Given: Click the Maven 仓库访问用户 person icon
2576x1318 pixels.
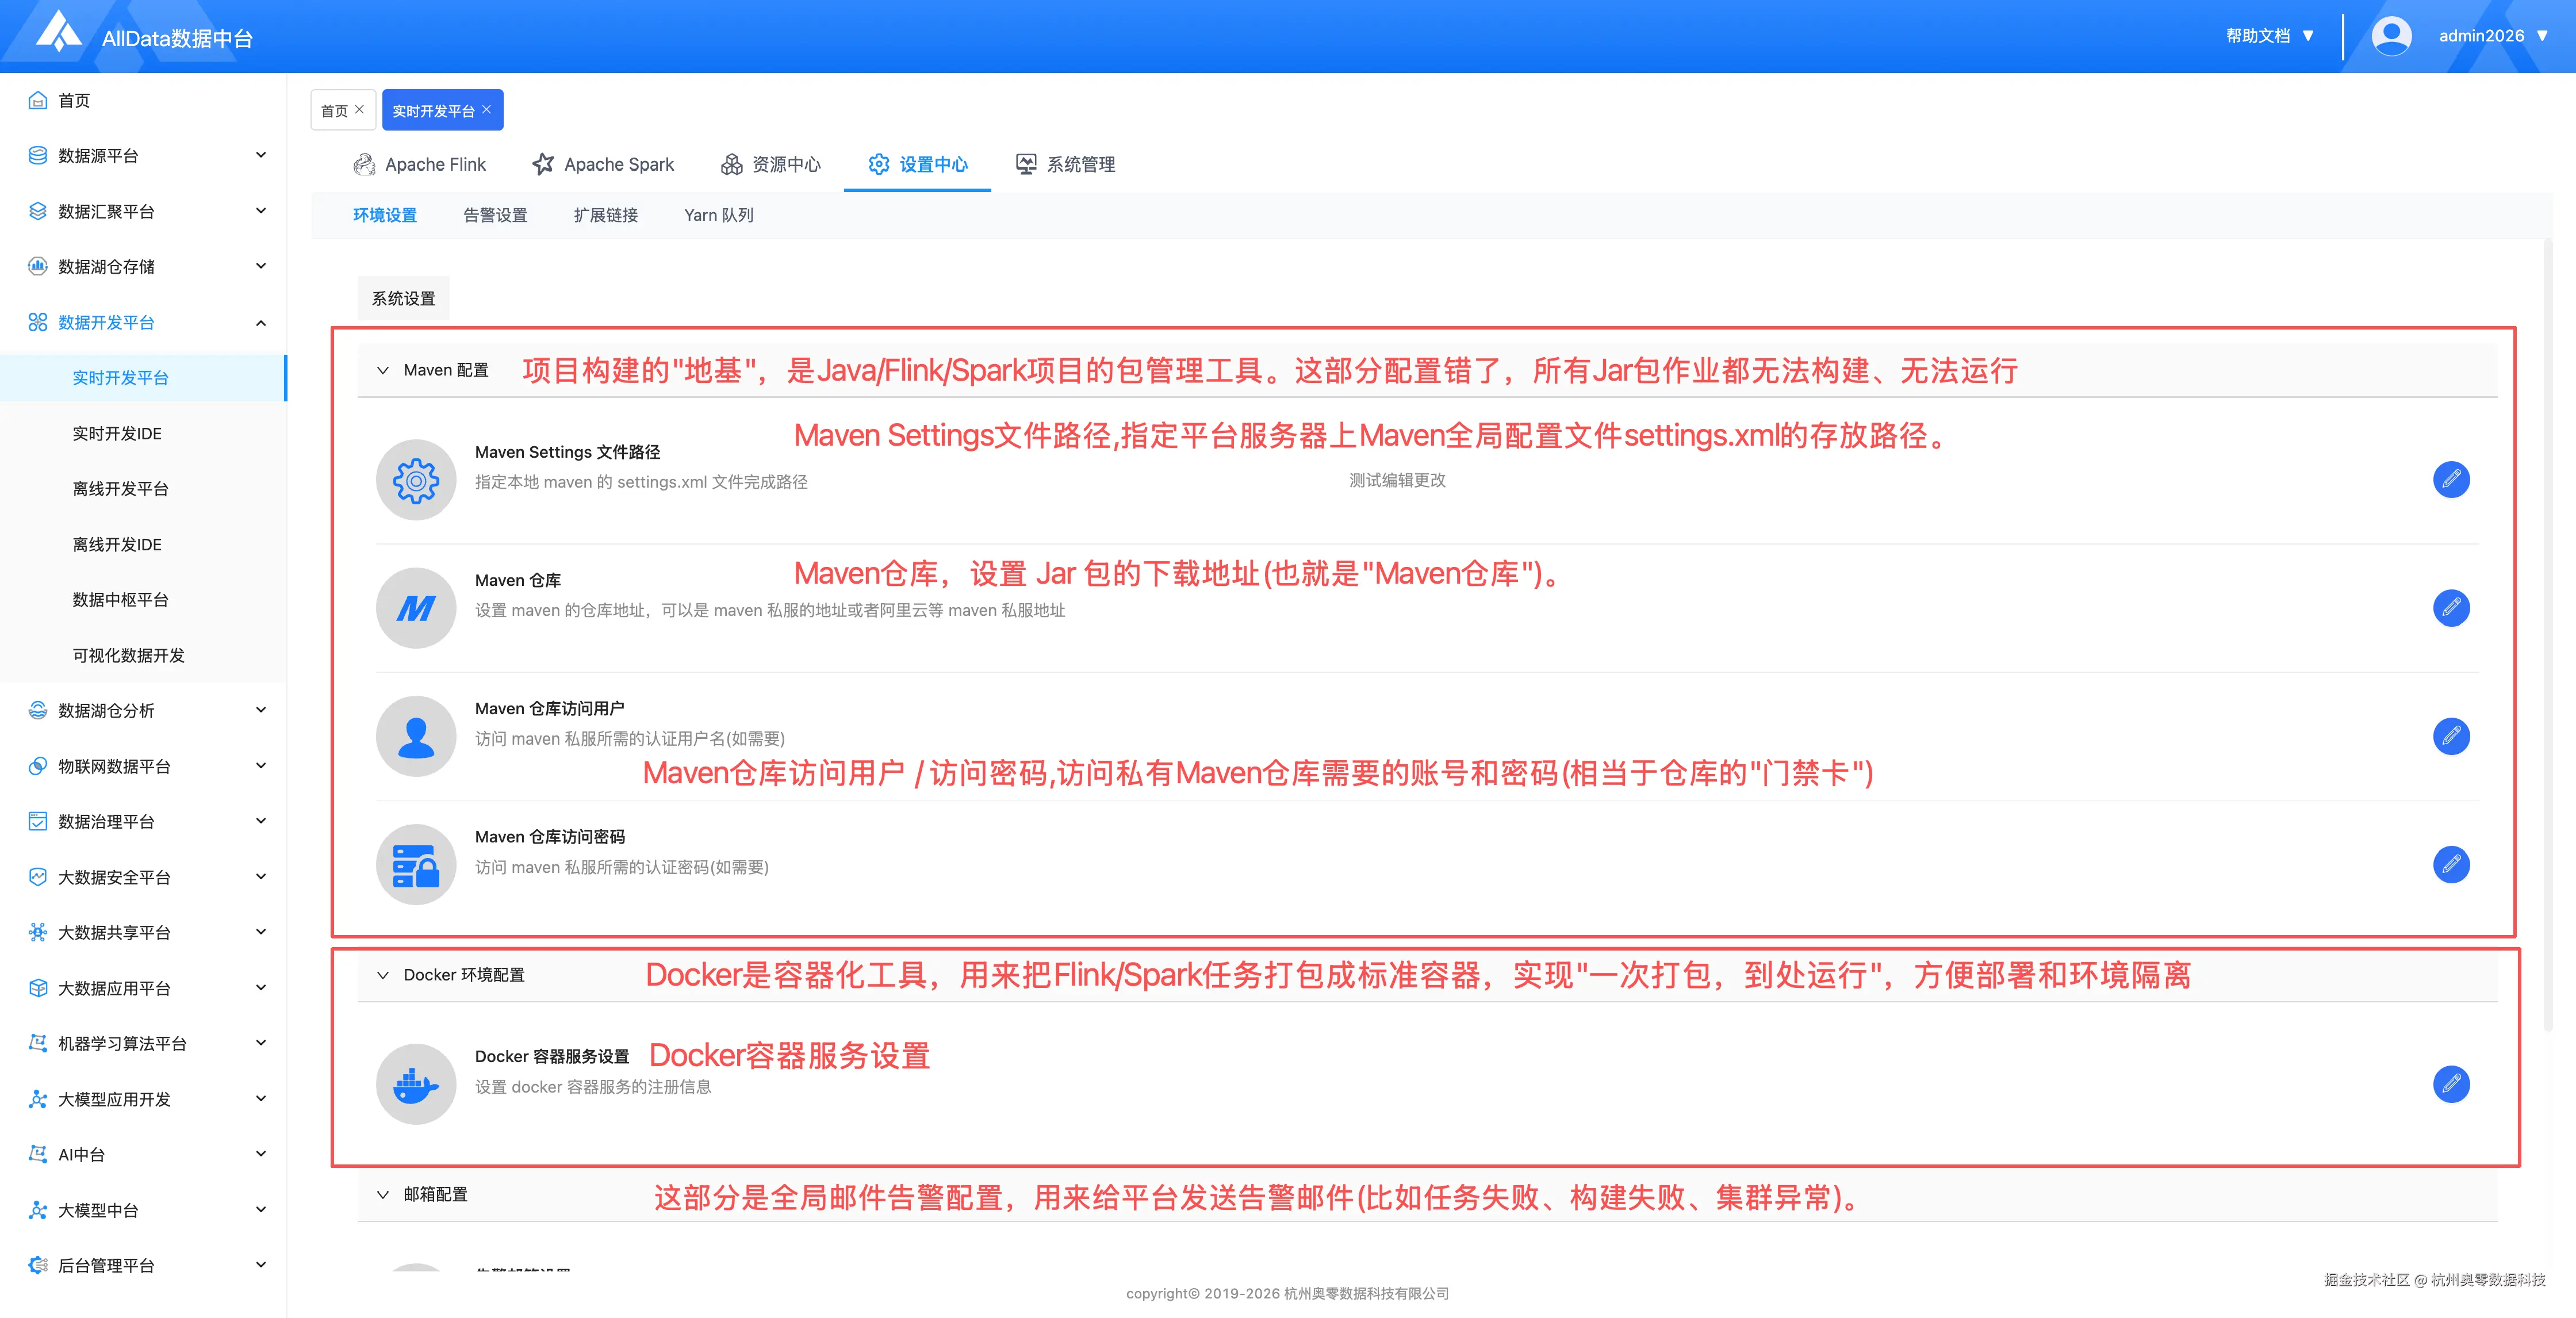Looking at the screenshot, I should (416, 736).
